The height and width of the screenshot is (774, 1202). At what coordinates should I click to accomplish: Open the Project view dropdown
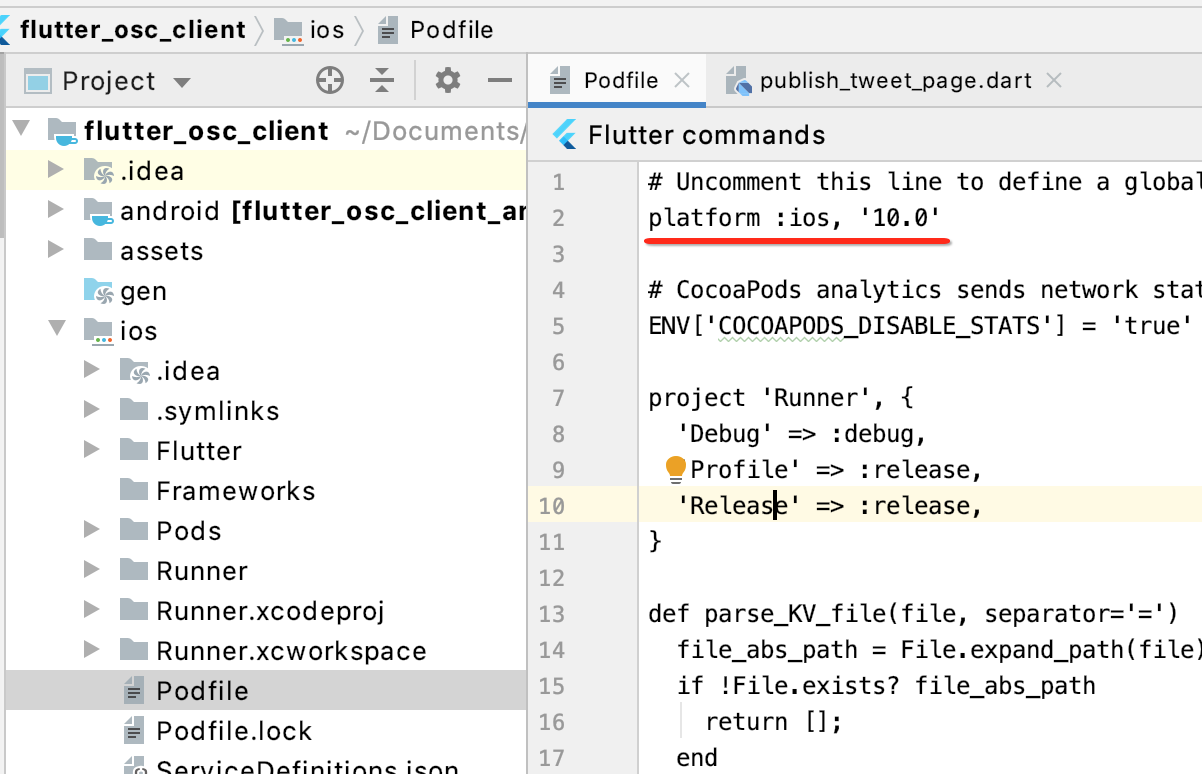click(x=181, y=82)
